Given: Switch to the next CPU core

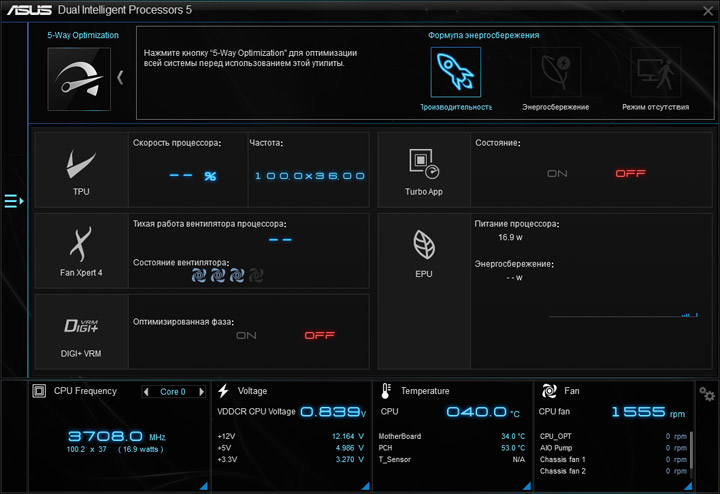Looking at the screenshot, I should pos(201,392).
